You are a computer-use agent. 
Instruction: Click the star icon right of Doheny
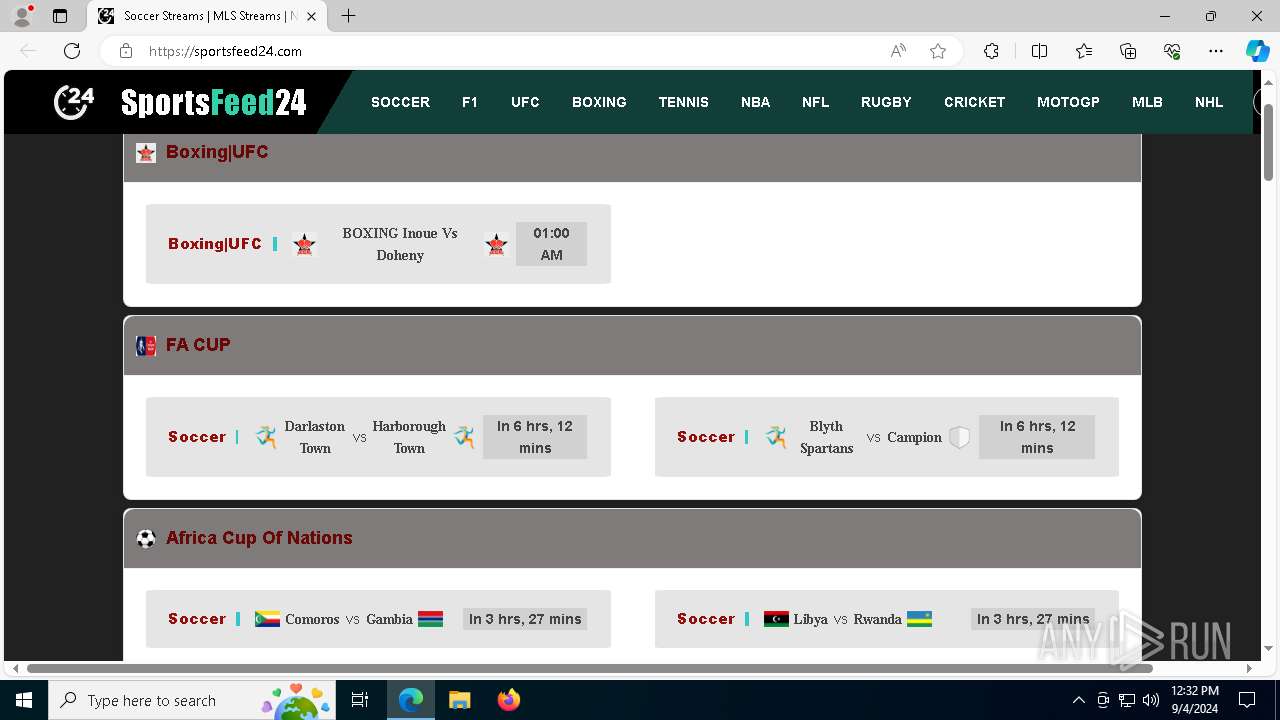[x=496, y=244]
